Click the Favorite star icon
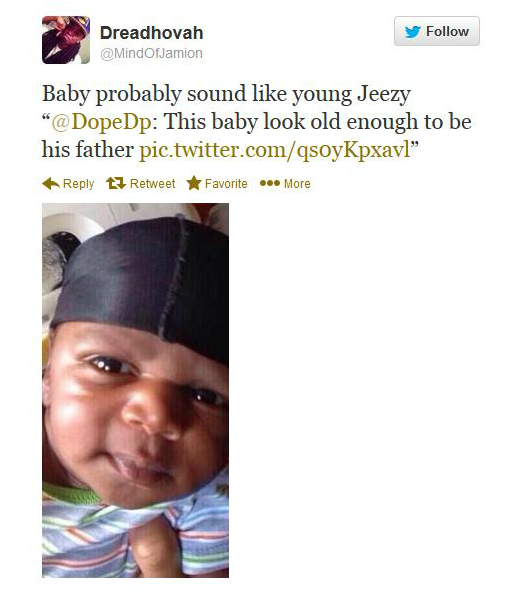521x592 pixels. point(194,183)
